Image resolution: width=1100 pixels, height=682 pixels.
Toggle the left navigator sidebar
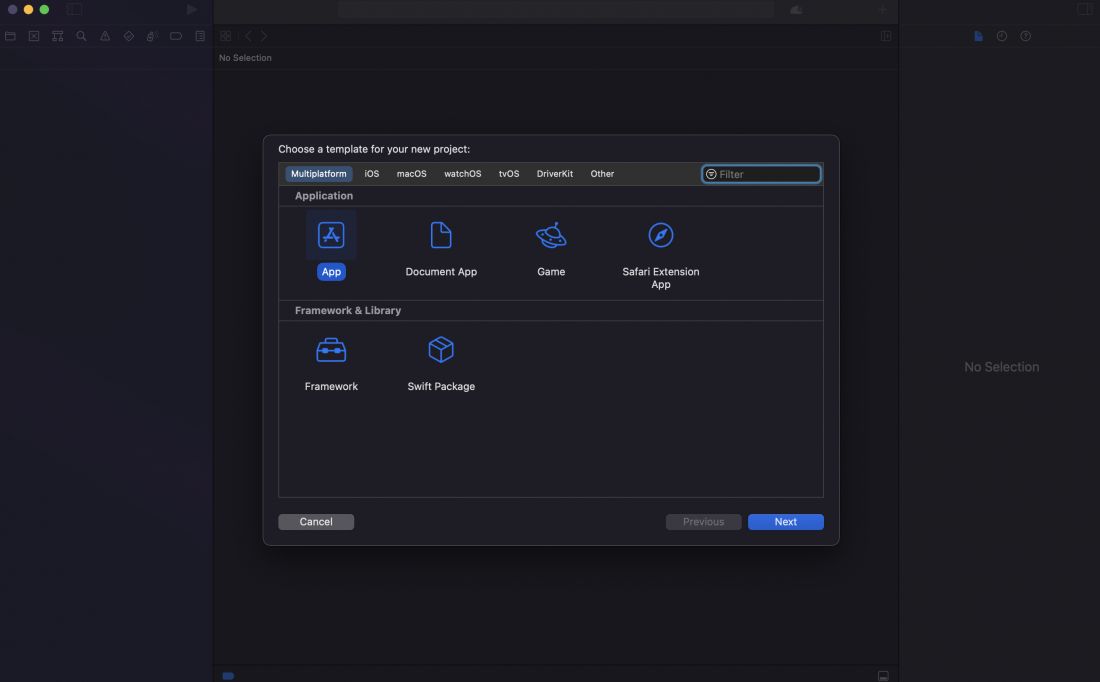click(x=74, y=9)
